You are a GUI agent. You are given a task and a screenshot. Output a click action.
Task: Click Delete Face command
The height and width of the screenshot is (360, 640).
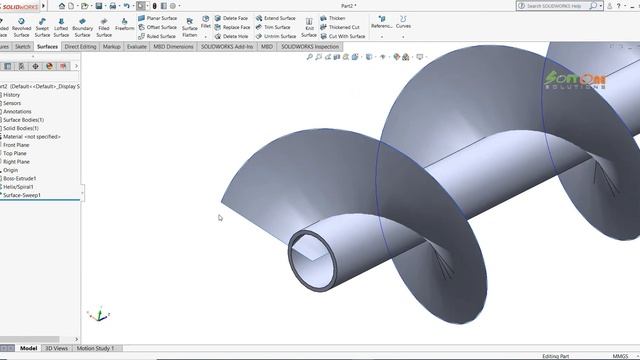[231, 18]
